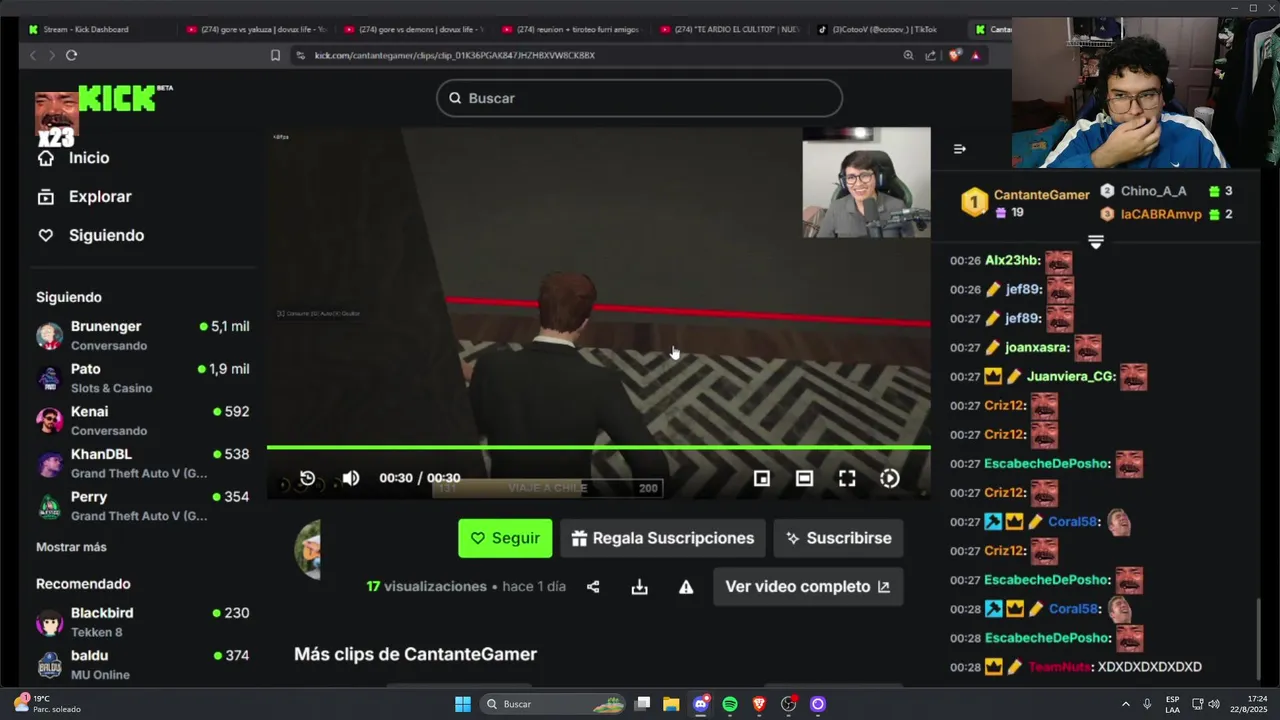Screen dimensions: 1280x720
Task: Click the Kick logo
Action: (x=119, y=99)
